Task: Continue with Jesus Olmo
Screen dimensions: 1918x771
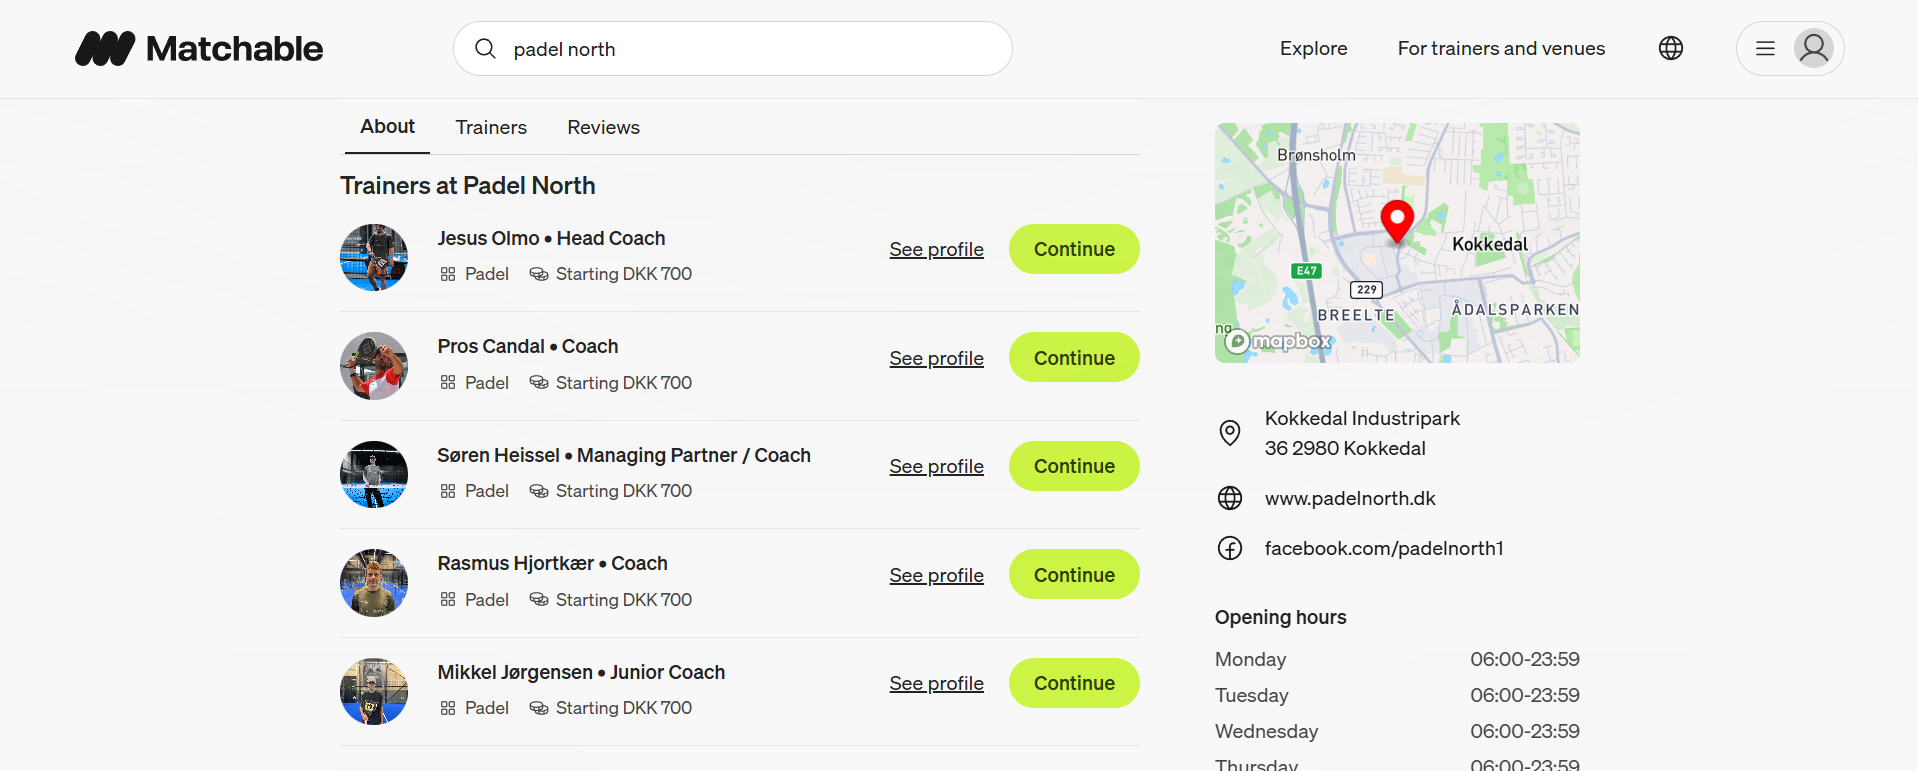Action: [1074, 249]
